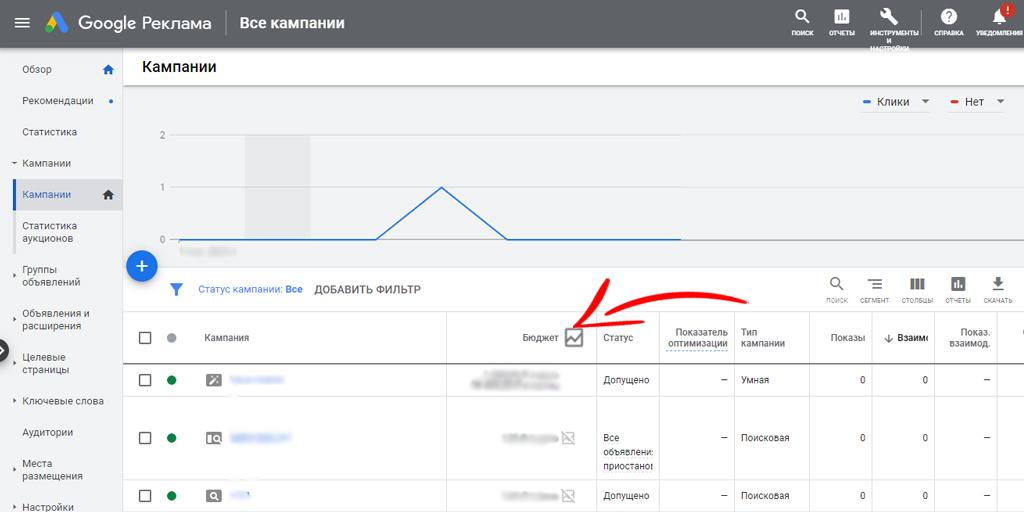The width and height of the screenshot is (1024, 512).
Task: Check the Smart campaign row checkbox
Action: point(145,380)
